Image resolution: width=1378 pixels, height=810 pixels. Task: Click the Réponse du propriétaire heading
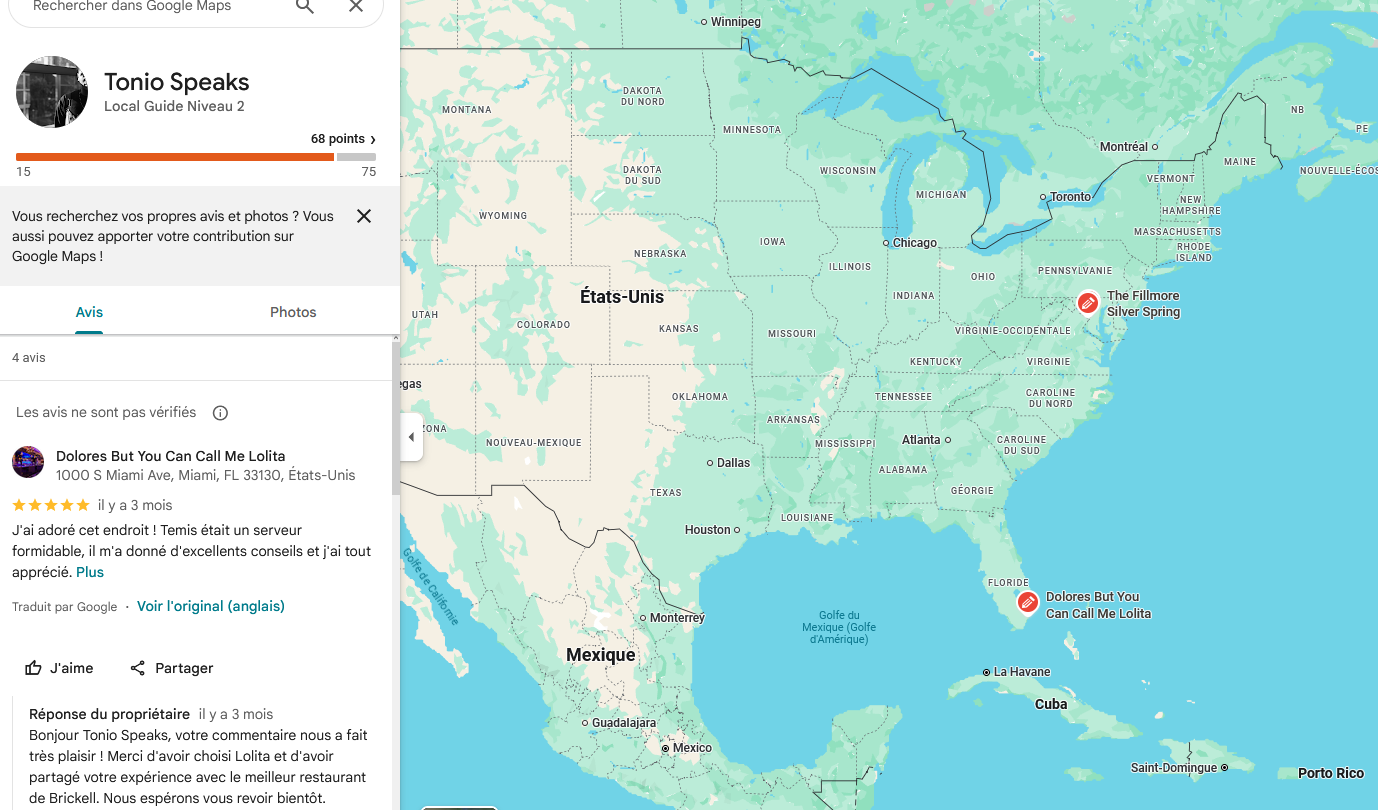pyautogui.click(x=109, y=714)
